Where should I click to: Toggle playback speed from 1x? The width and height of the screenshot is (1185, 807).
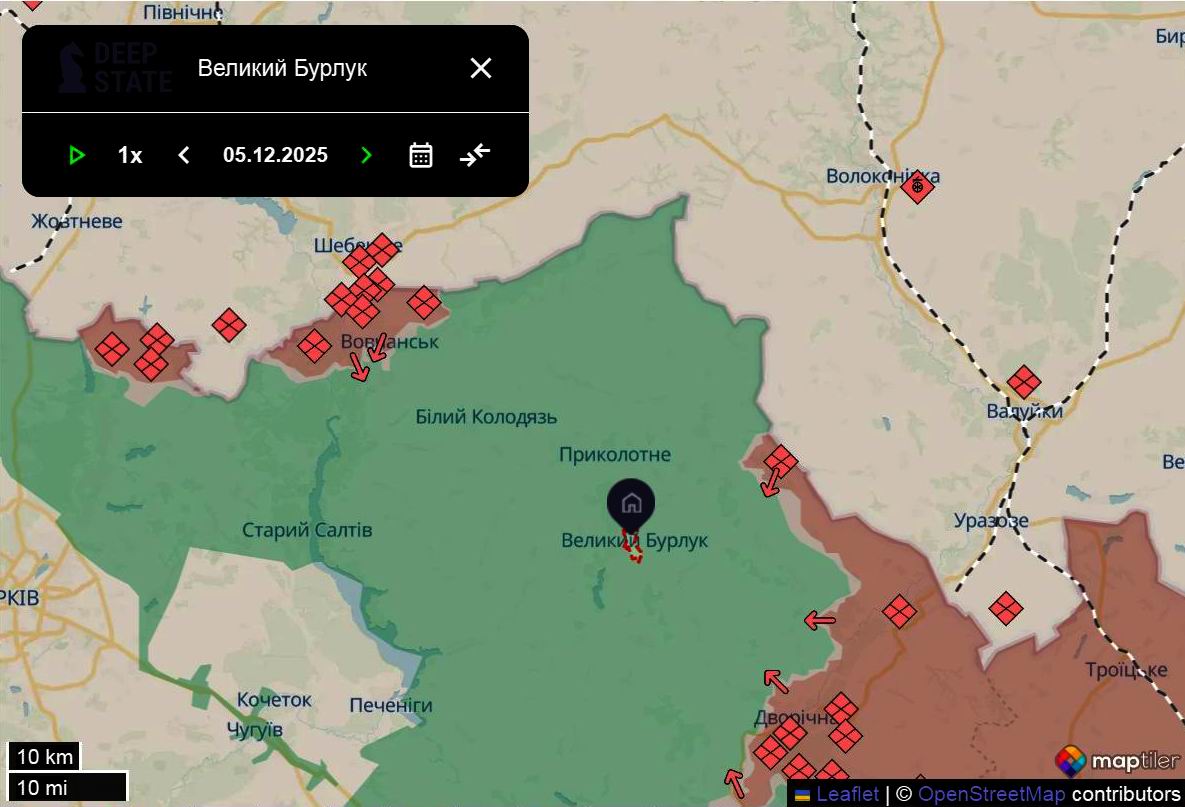128,154
